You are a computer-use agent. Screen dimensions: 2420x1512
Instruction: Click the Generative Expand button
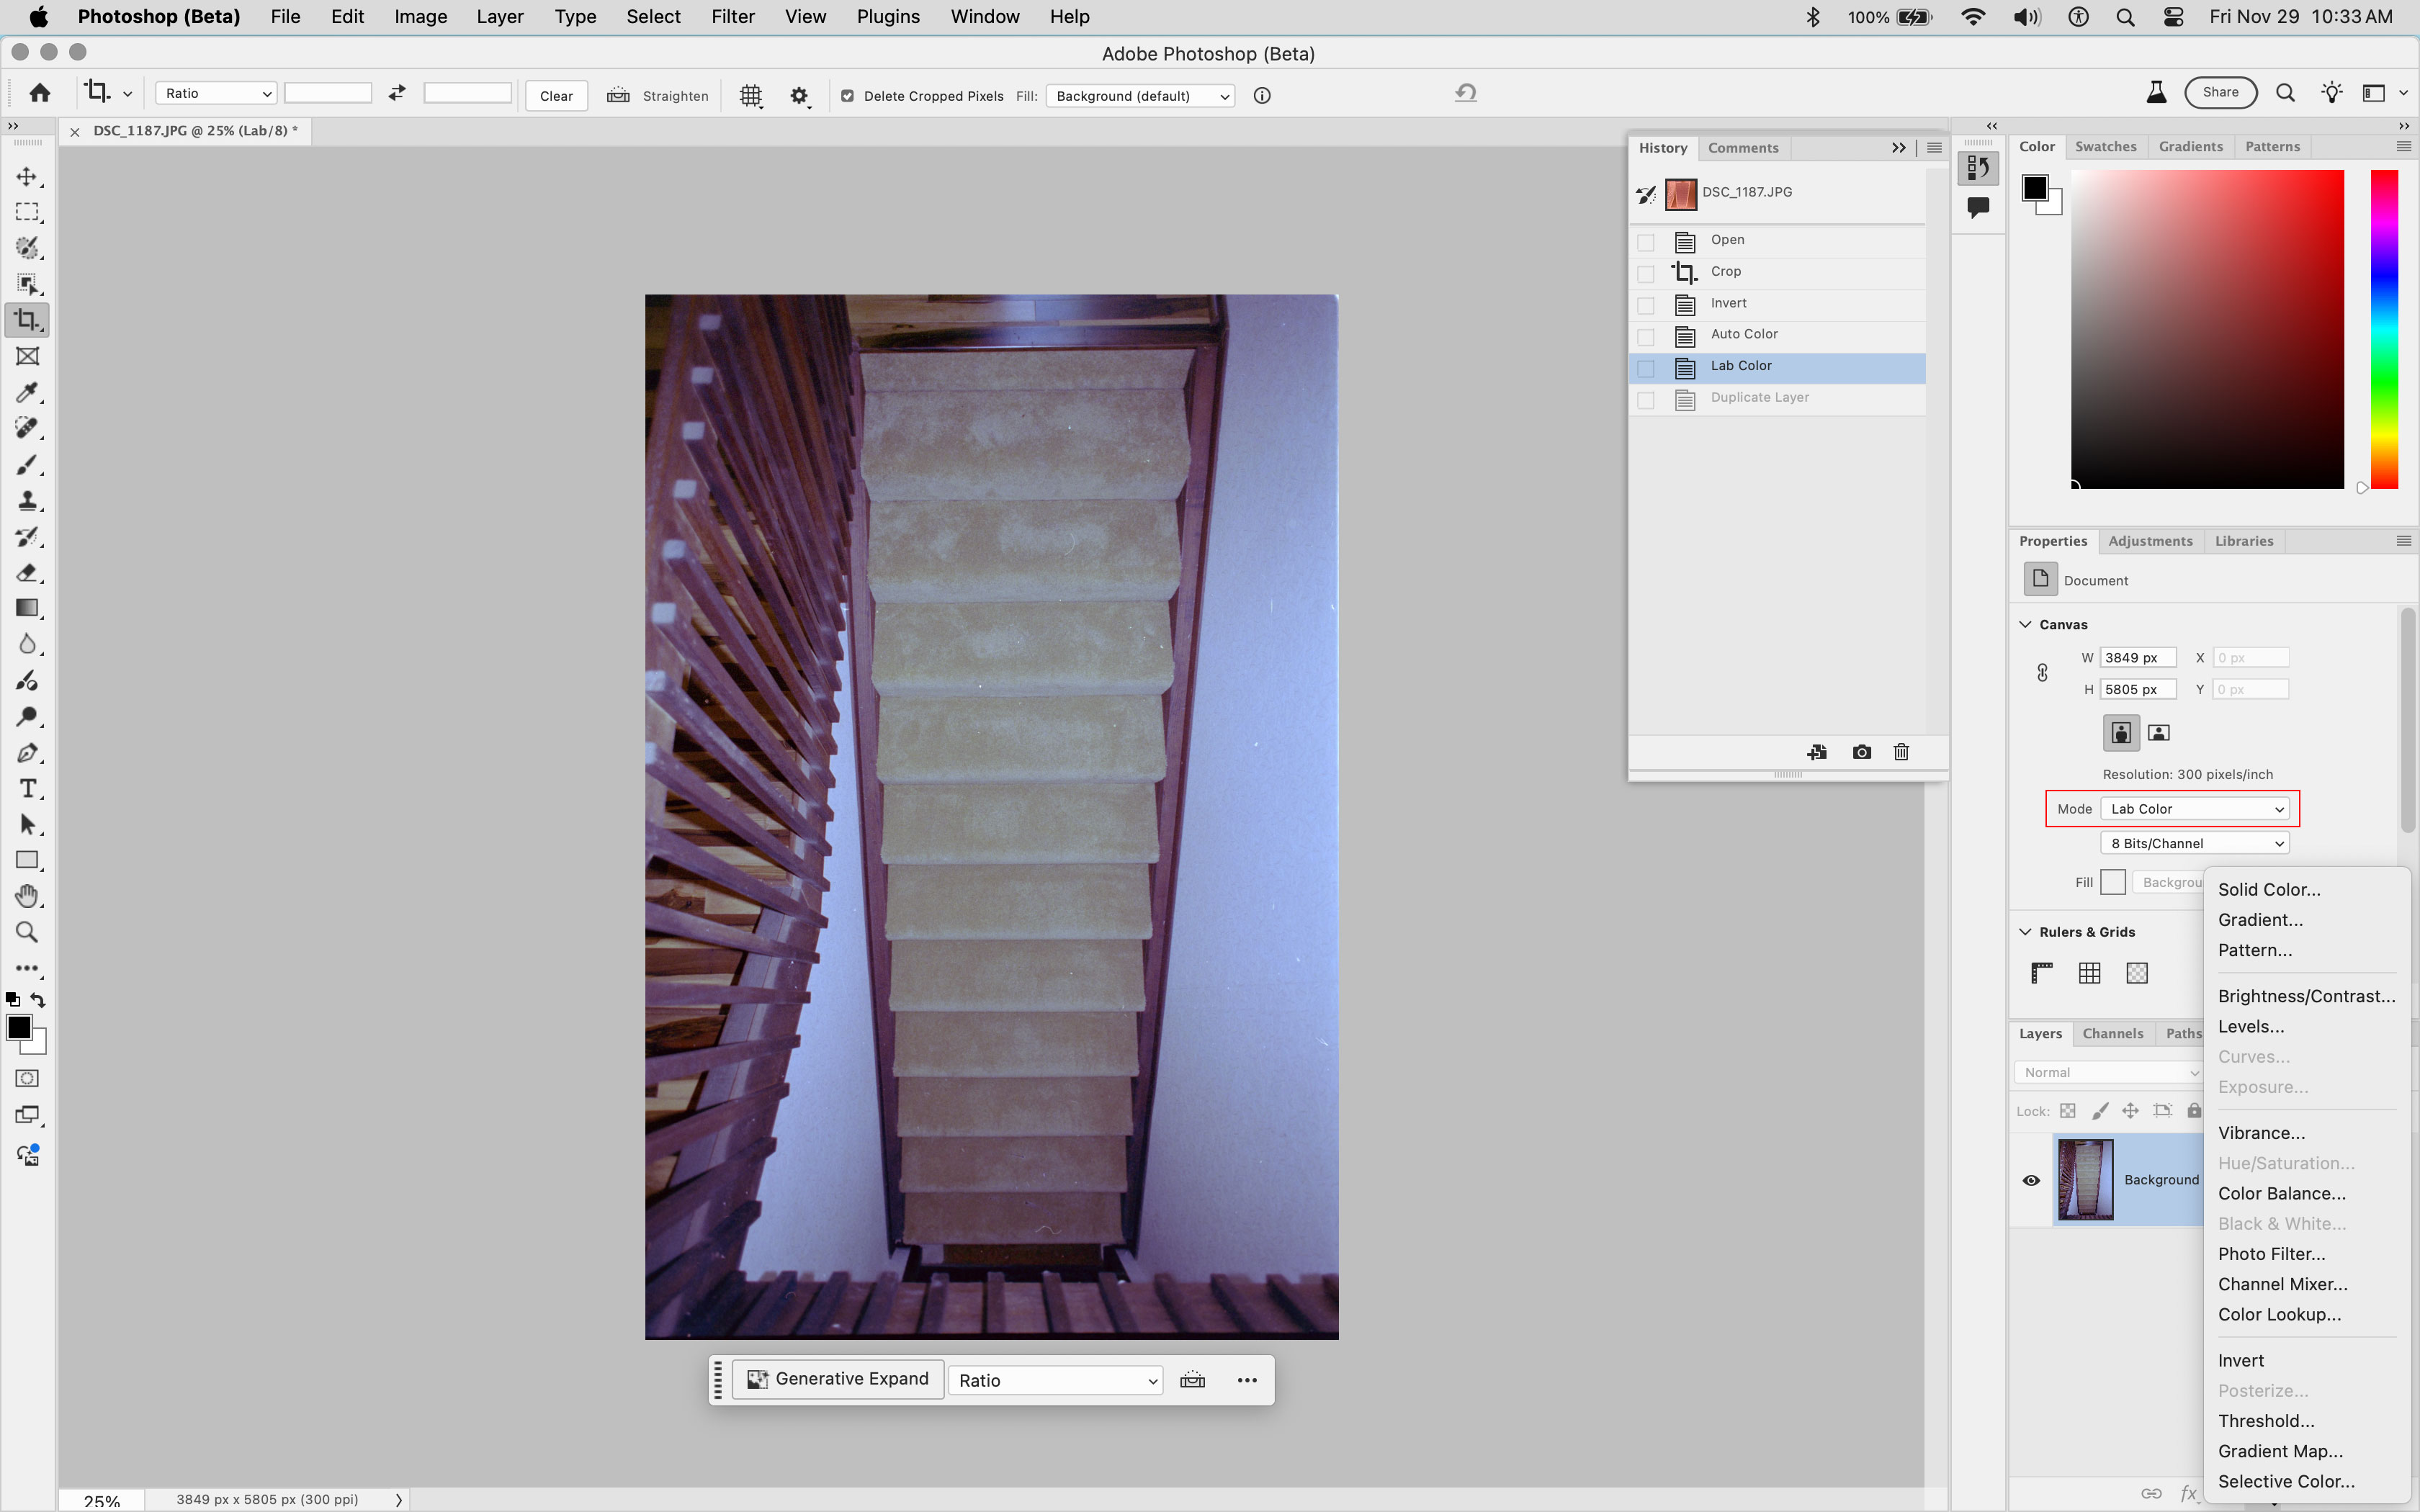838,1378
